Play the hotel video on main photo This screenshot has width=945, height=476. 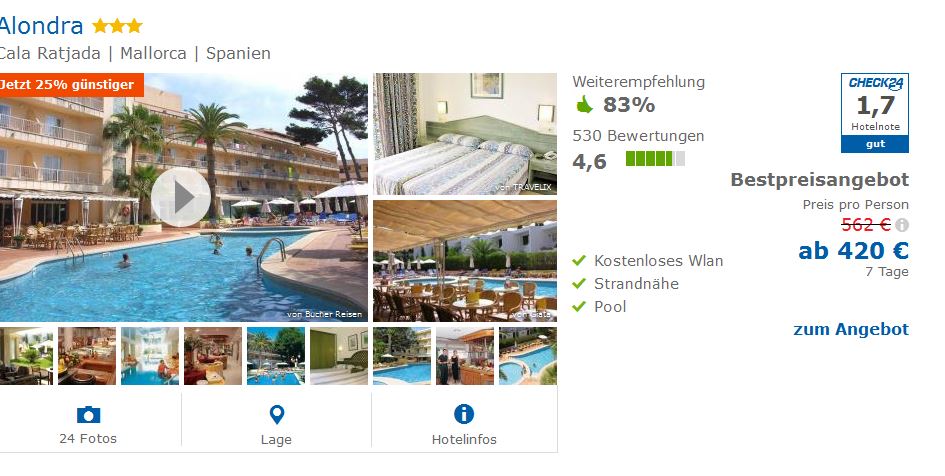[x=181, y=197]
